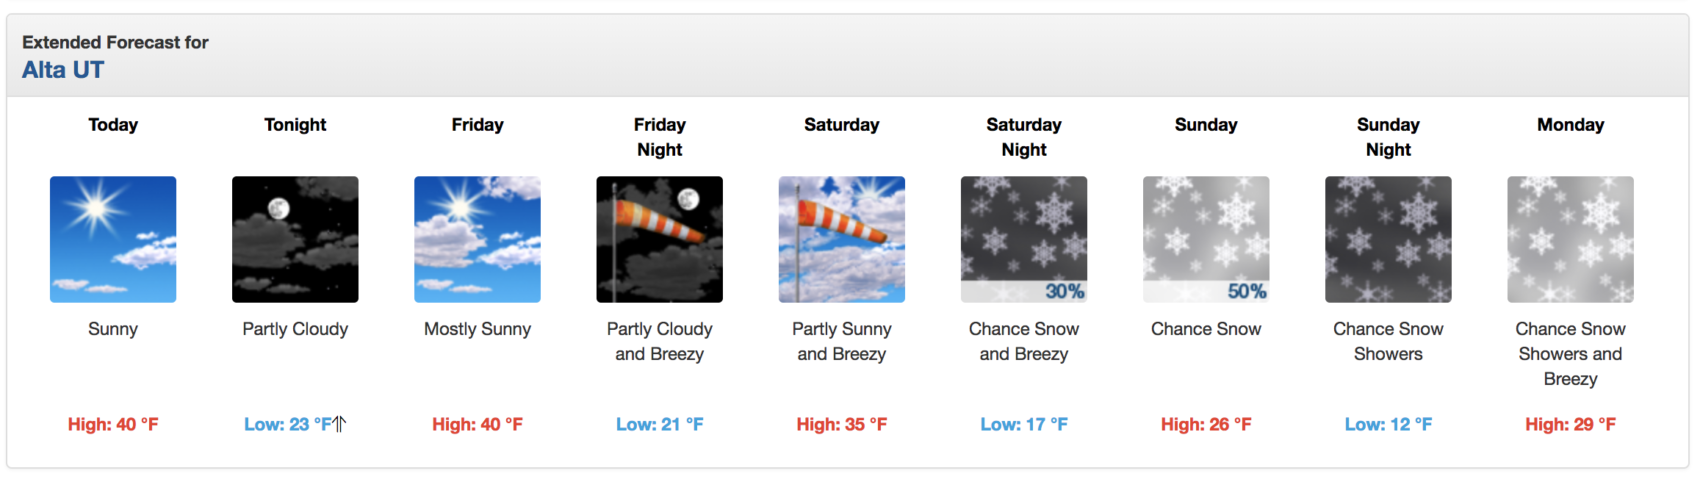Select the Today column label

tap(113, 125)
